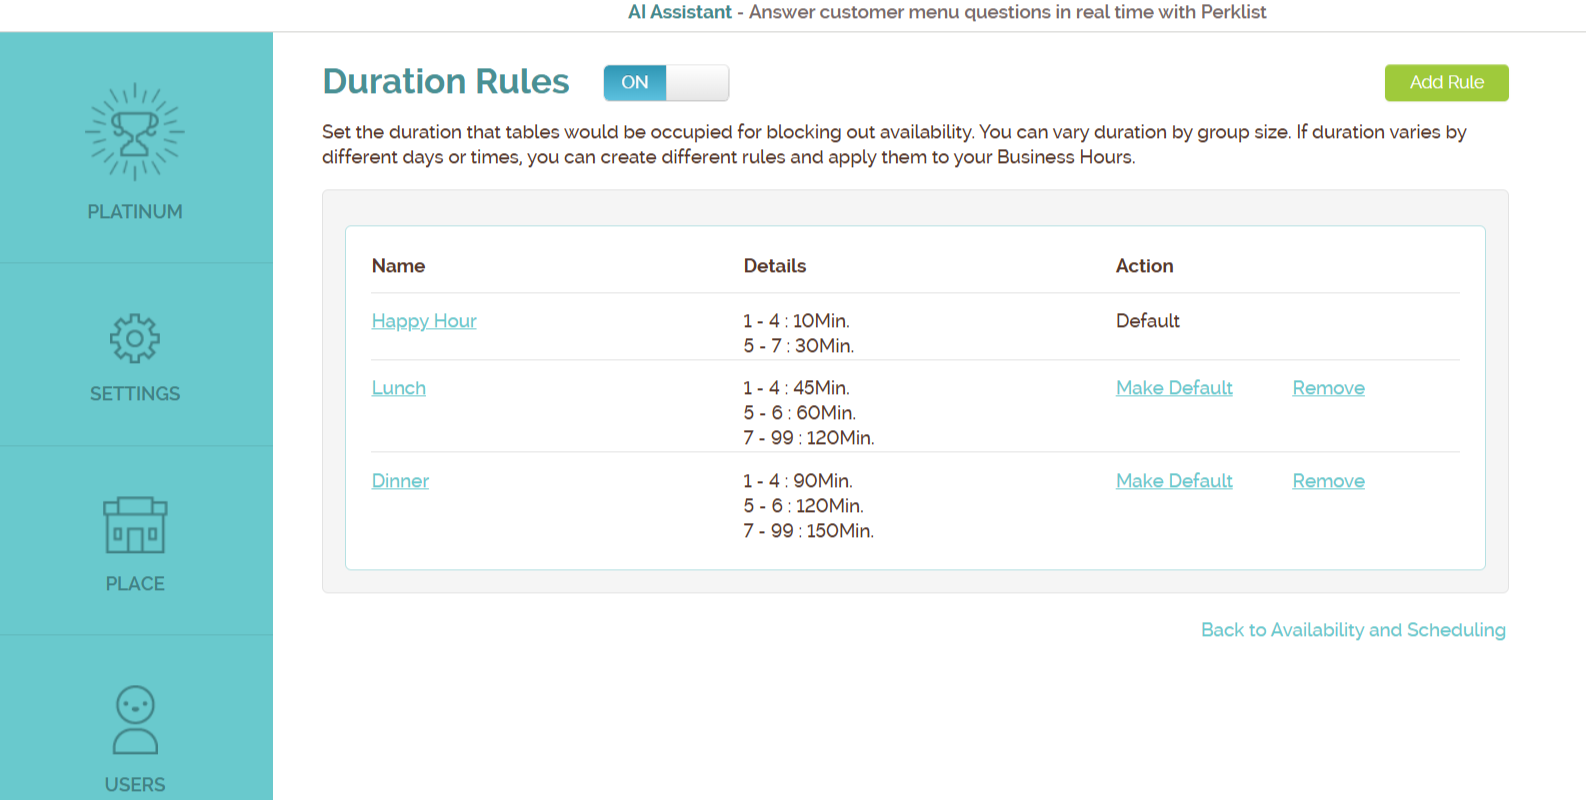The height and width of the screenshot is (800, 1586).
Task: Click the Action column header
Action: [x=1145, y=266]
